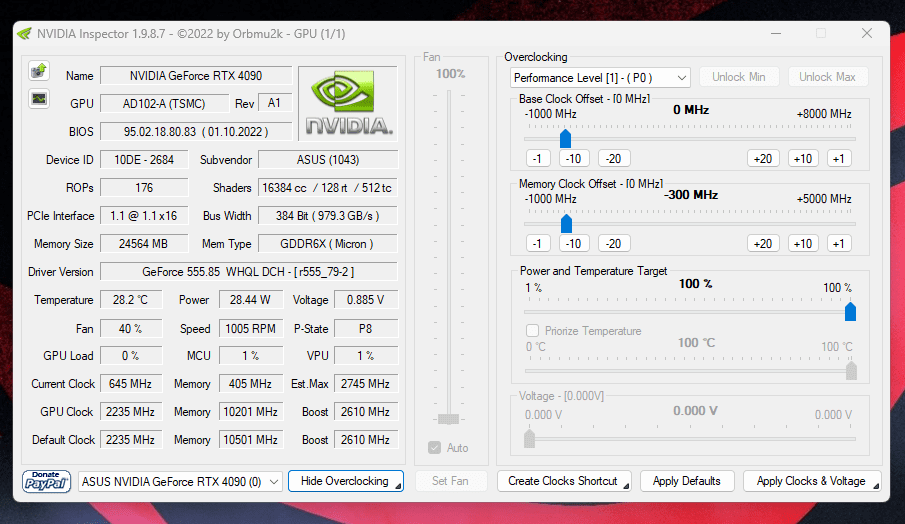Click Apply Clocks & Voltage
The width and height of the screenshot is (905, 524).
tap(811, 481)
